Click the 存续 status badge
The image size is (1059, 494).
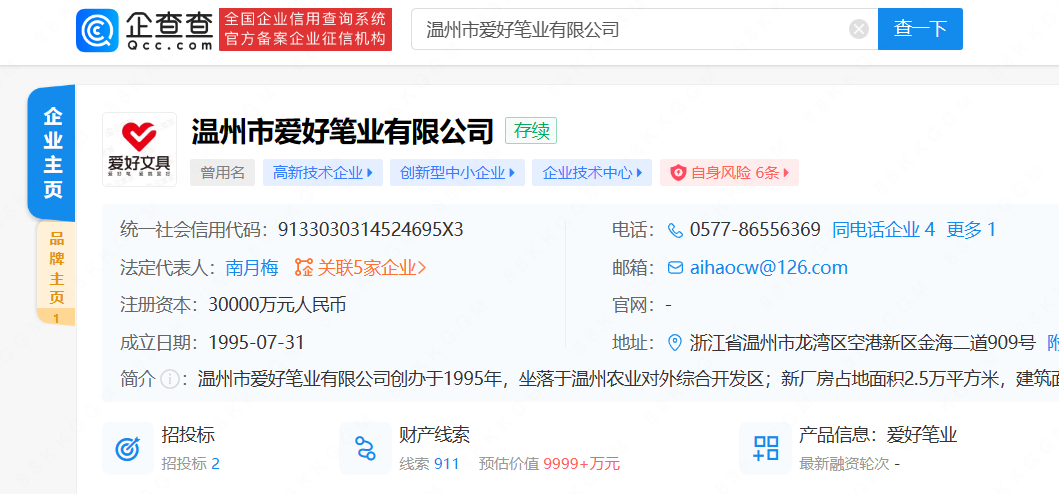pyautogui.click(x=531, y=130)
